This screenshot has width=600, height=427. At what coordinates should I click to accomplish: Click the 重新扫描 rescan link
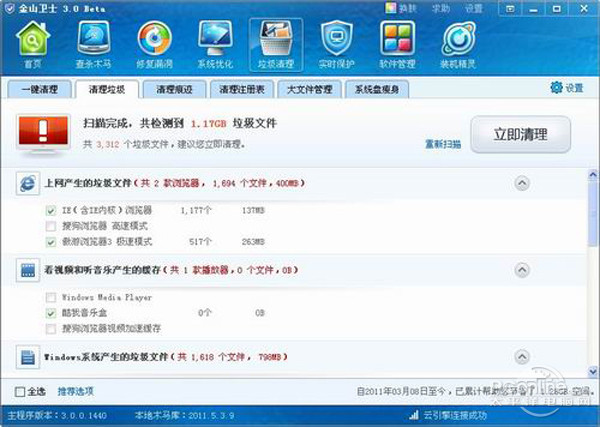tap(443, 144)
